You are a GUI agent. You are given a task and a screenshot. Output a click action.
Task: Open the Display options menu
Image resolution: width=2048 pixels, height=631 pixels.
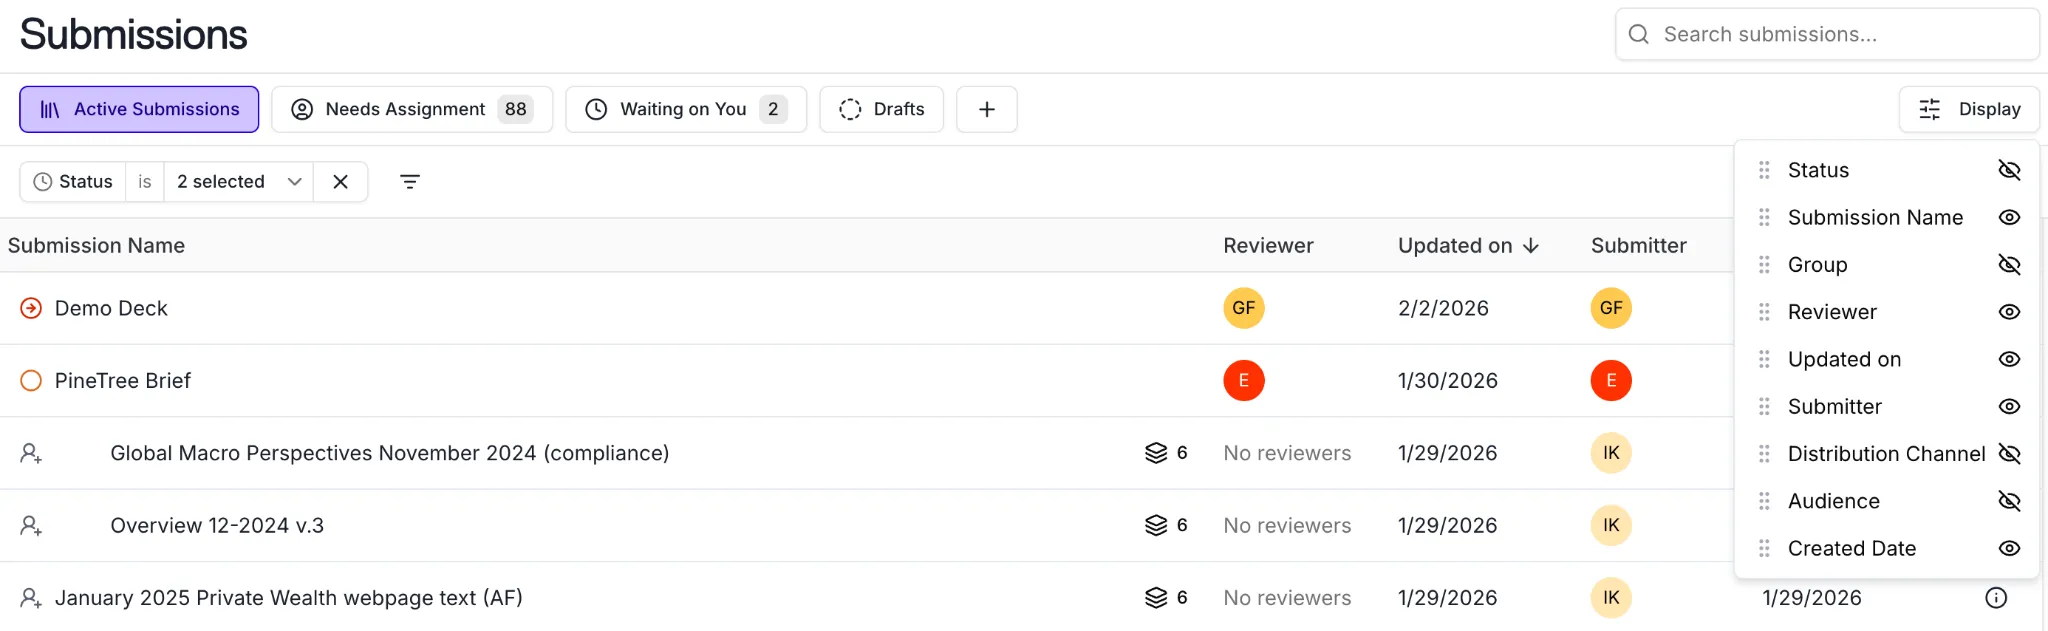tap(1969, 109)
